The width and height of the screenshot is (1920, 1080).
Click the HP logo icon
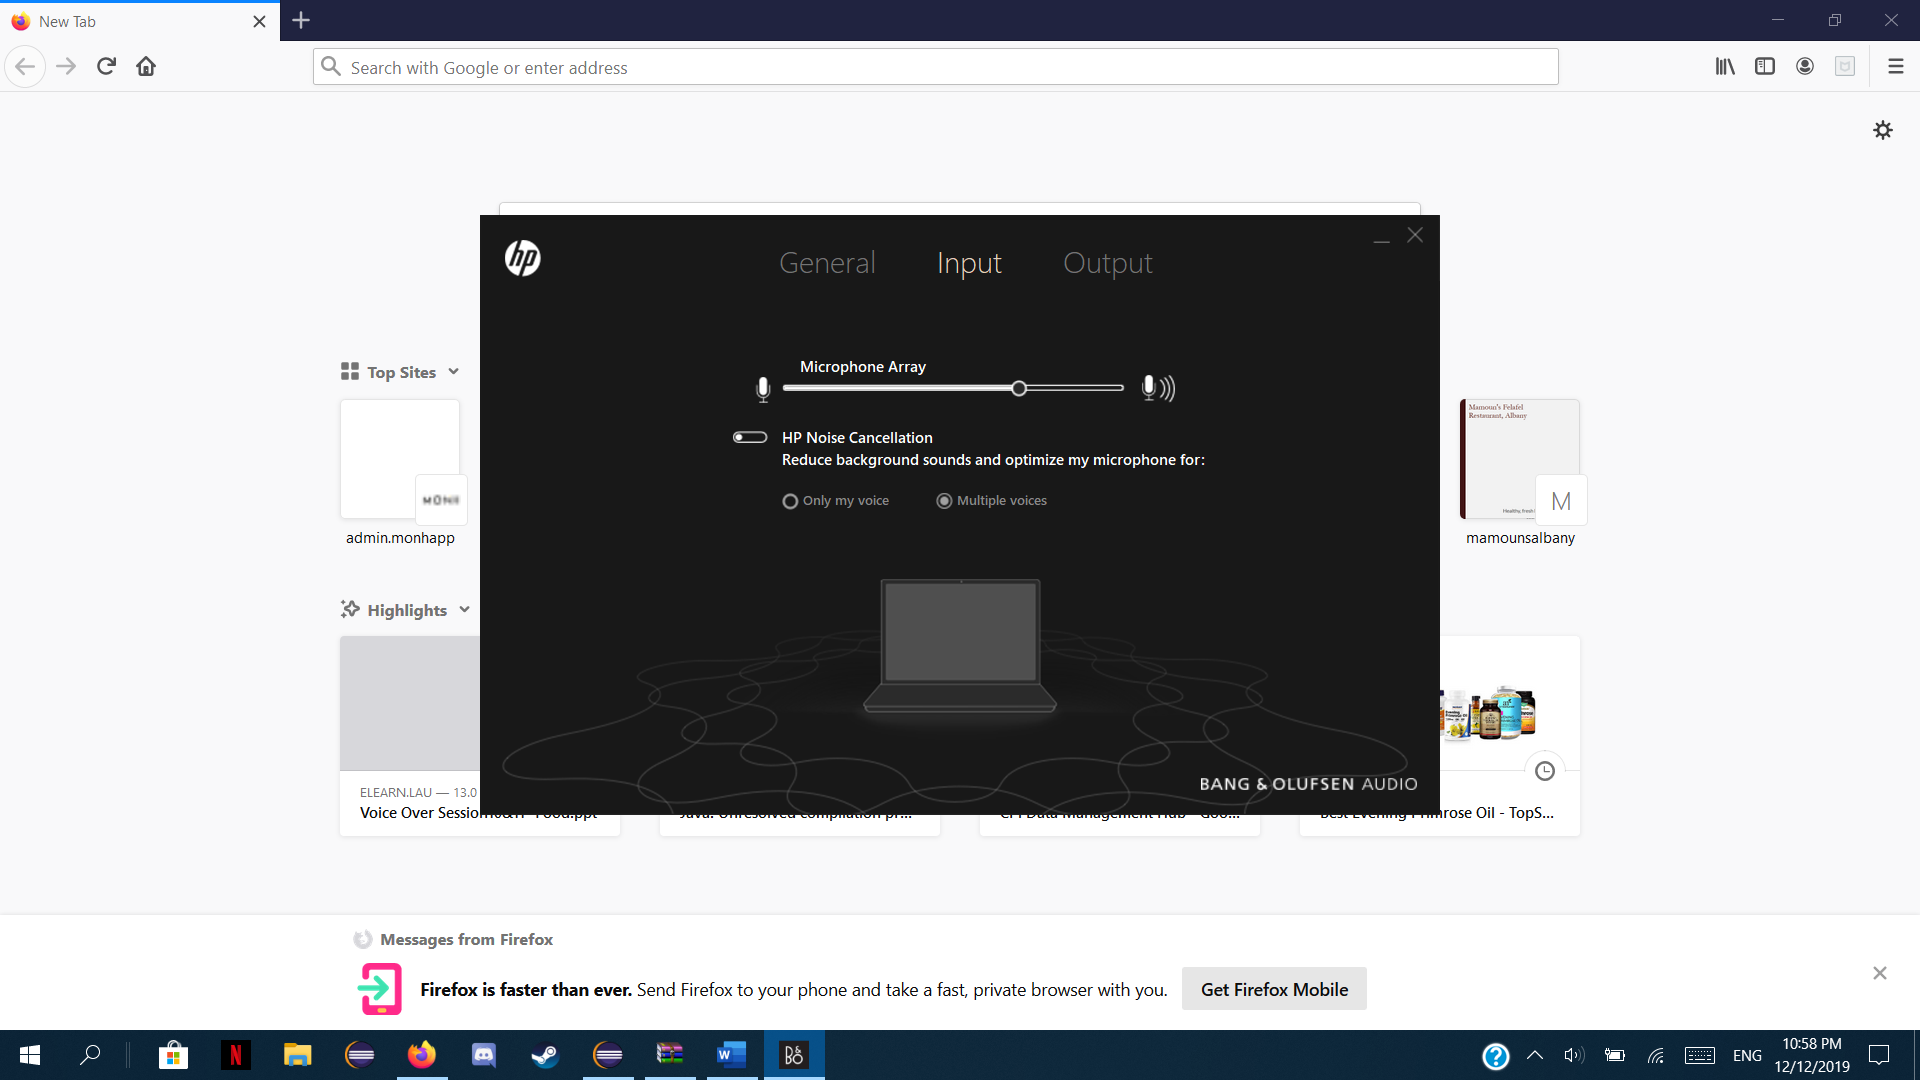pos(522,258)
